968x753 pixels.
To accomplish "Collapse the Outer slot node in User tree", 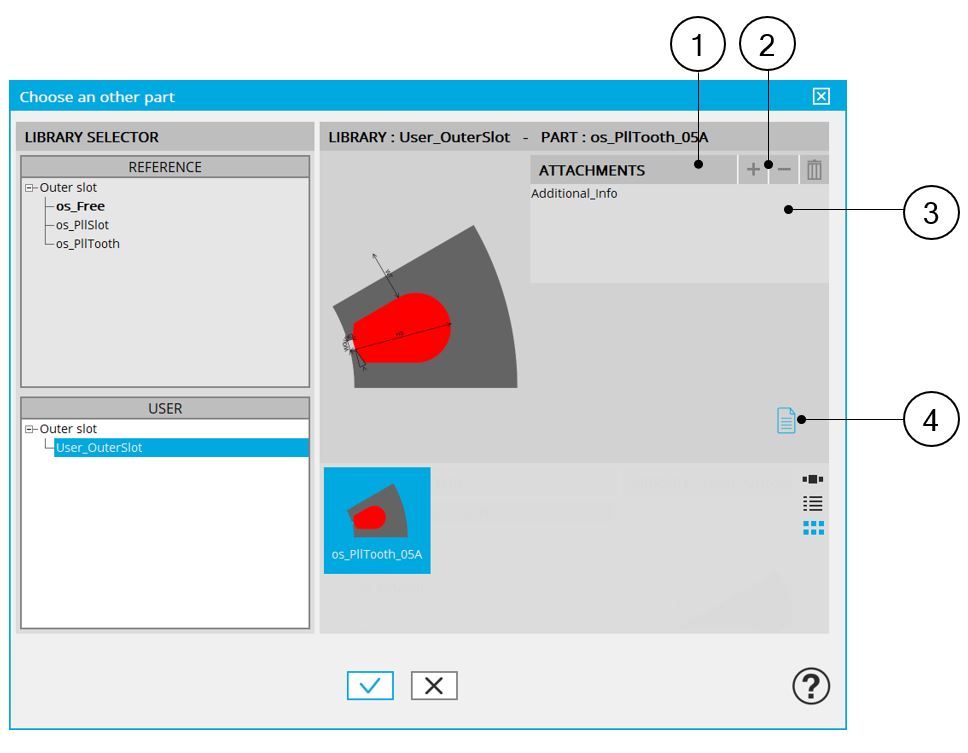I will coord(30,429).
